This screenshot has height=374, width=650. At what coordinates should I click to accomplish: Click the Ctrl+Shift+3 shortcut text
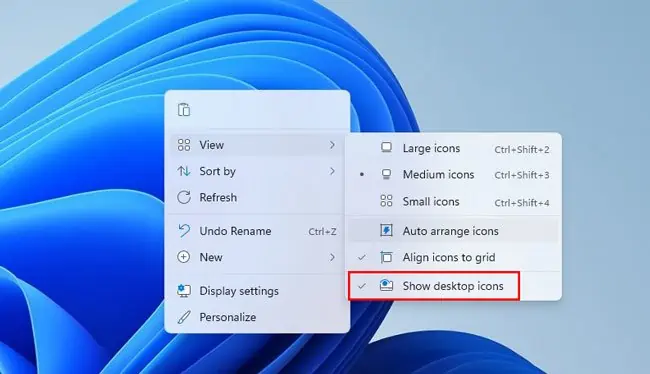coord(521,175)
